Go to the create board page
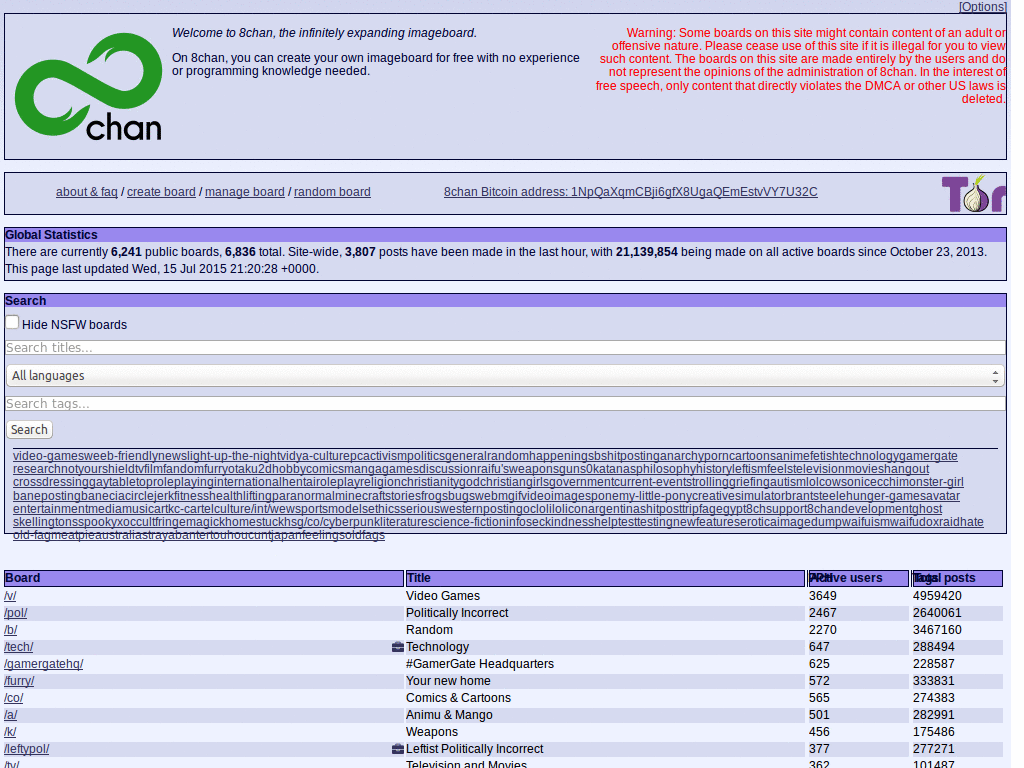The height and width of the screenshot is (768, 1024). tap(161, 192)
